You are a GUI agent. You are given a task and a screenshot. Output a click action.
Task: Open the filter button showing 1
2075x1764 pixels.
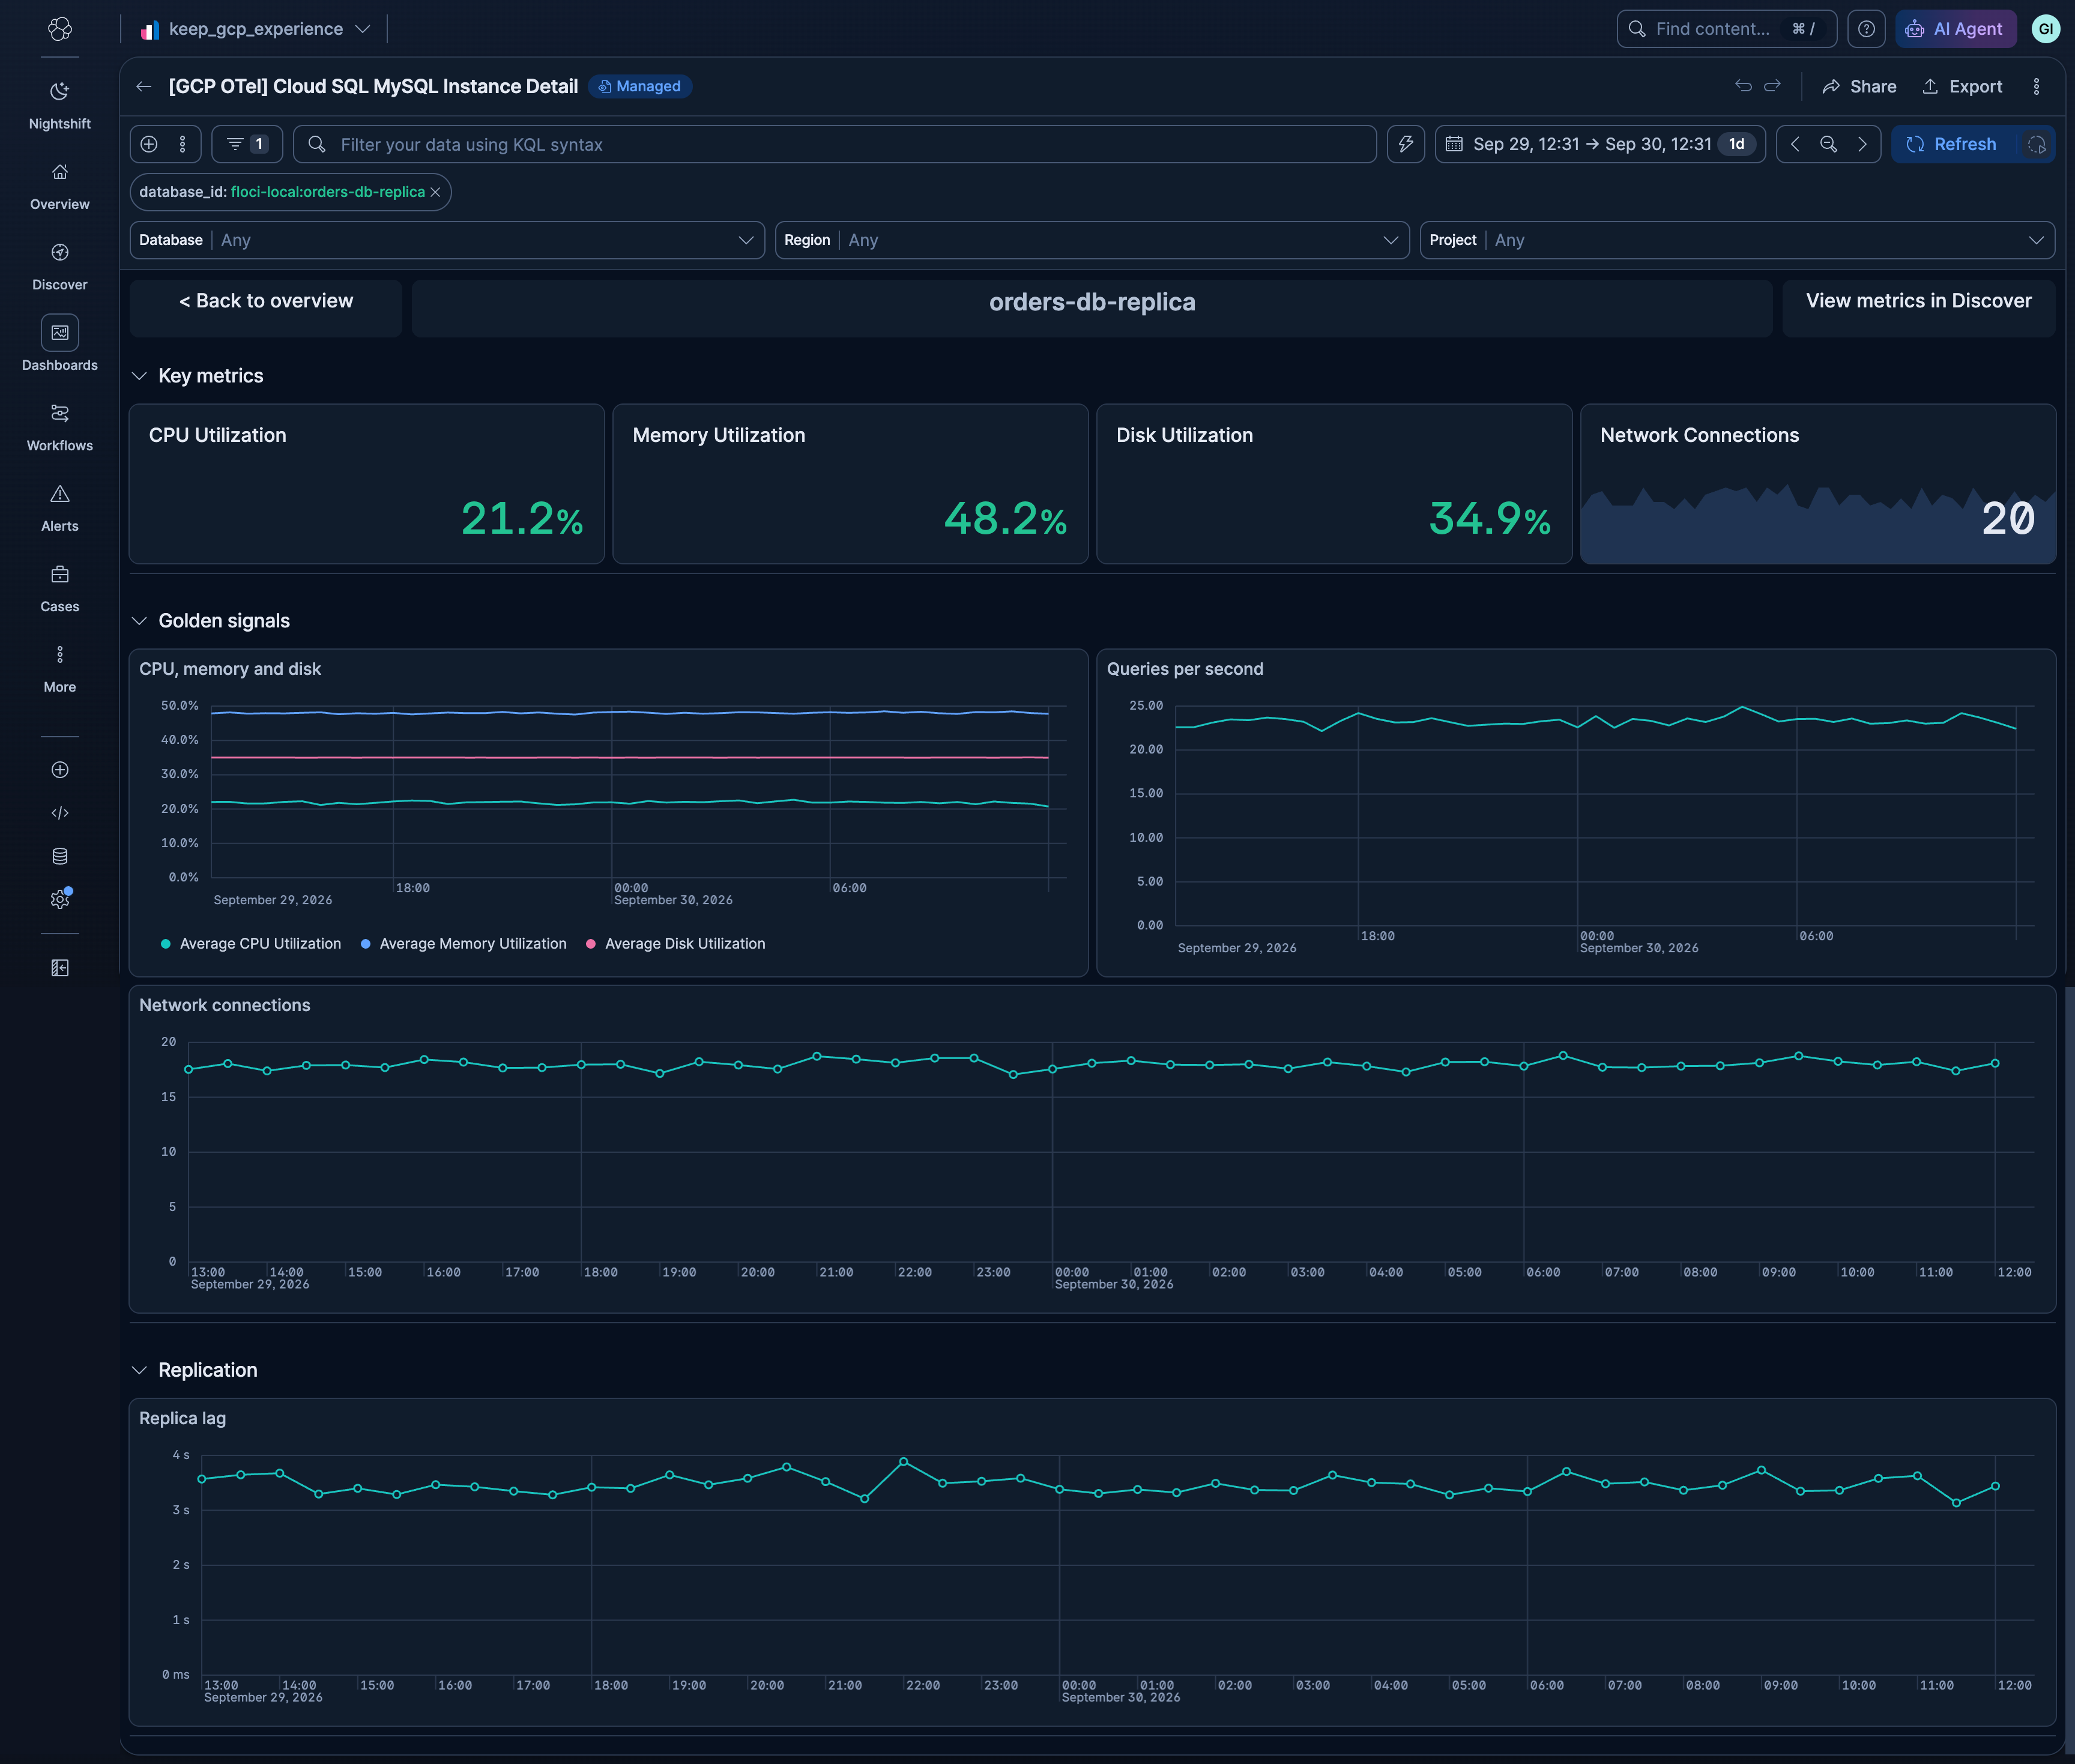pos(247,144)
